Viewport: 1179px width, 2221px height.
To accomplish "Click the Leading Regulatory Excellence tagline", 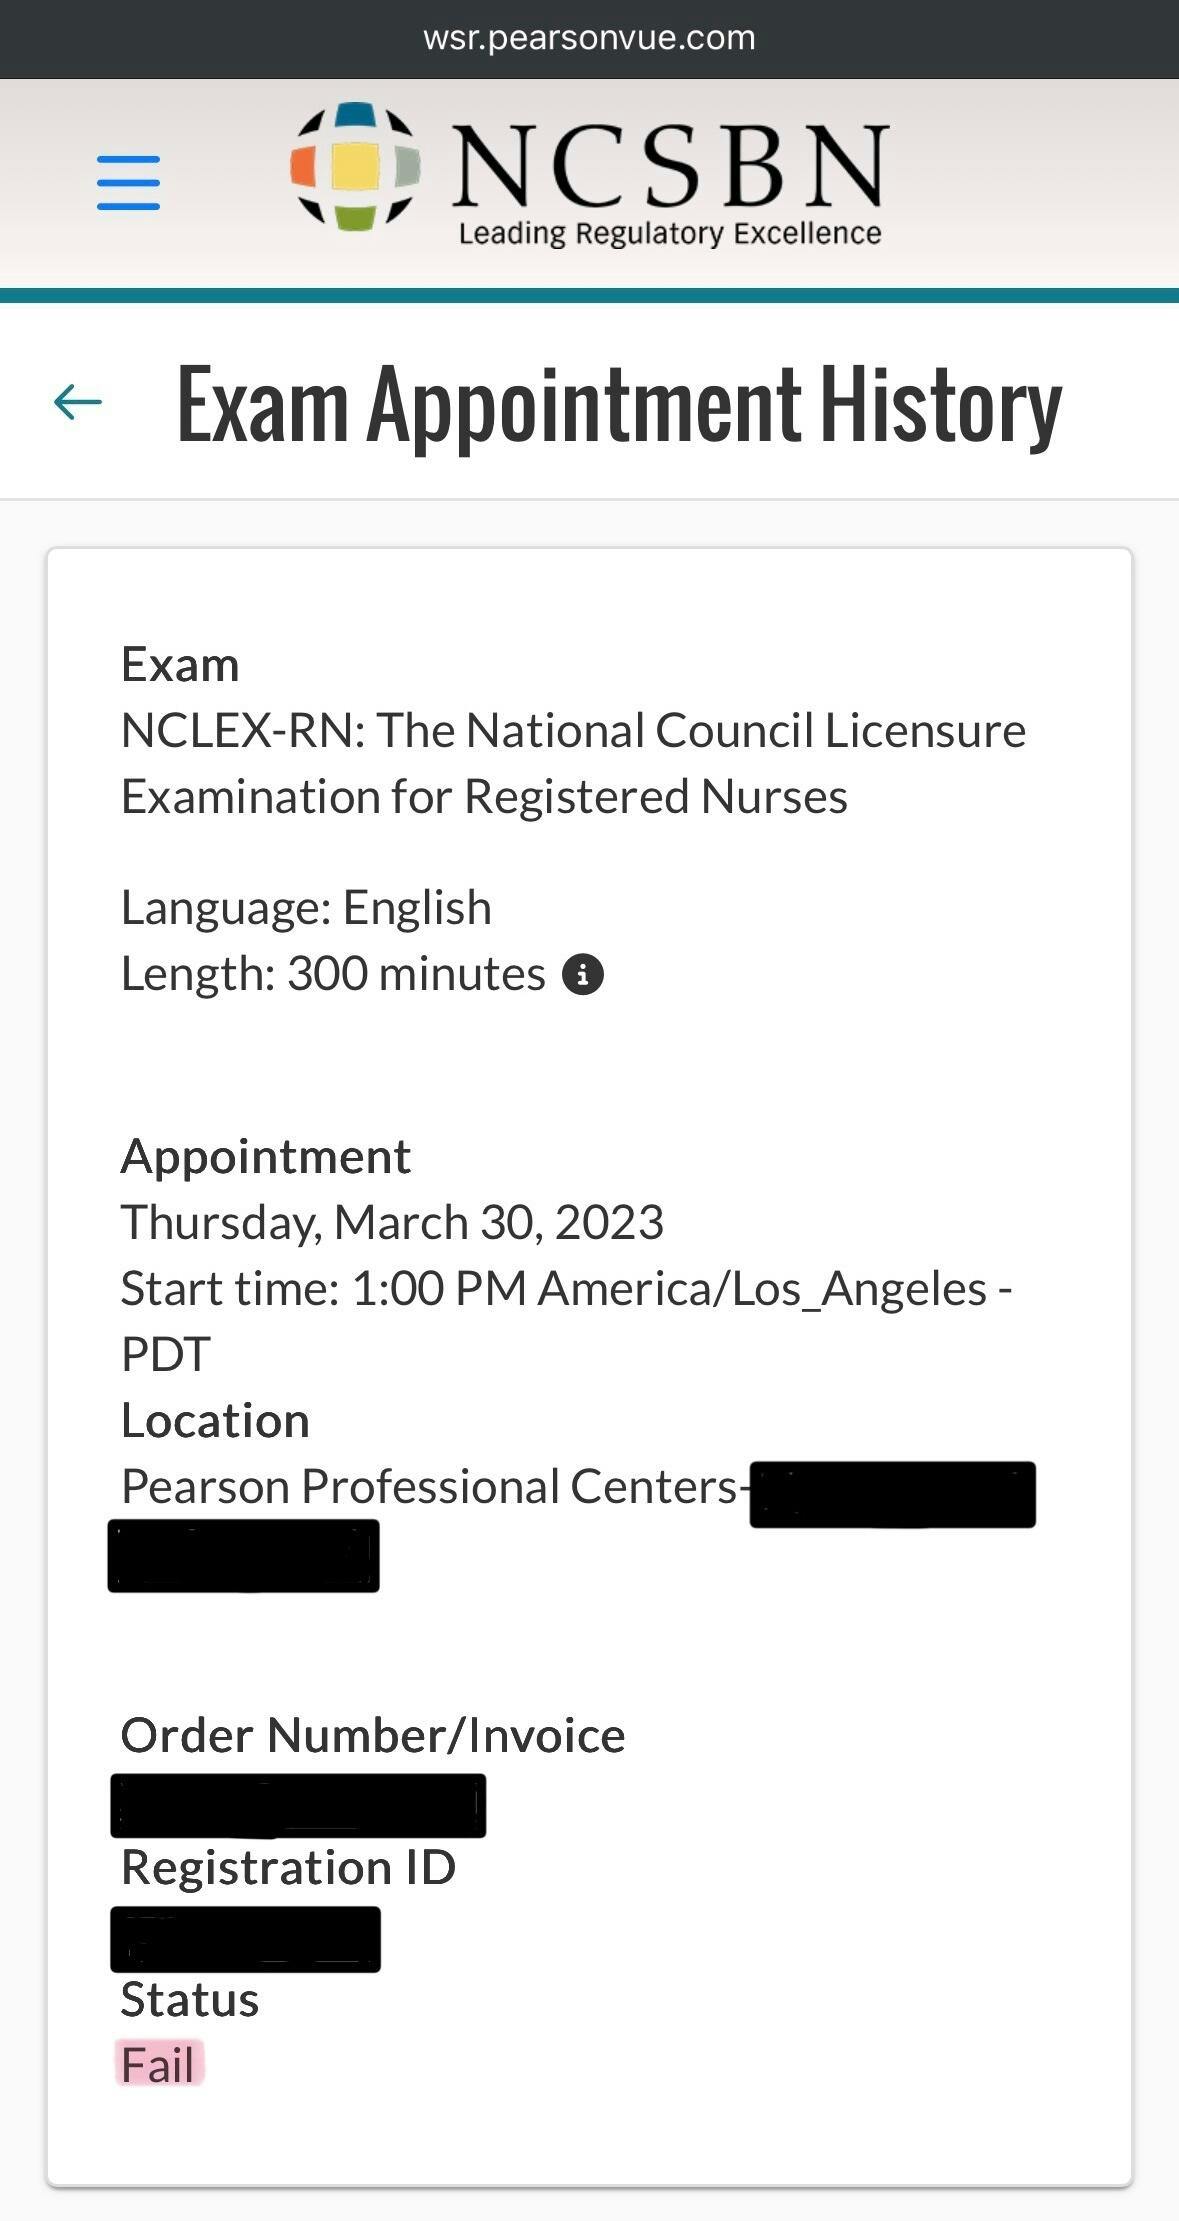I will [x=669, y=234].
